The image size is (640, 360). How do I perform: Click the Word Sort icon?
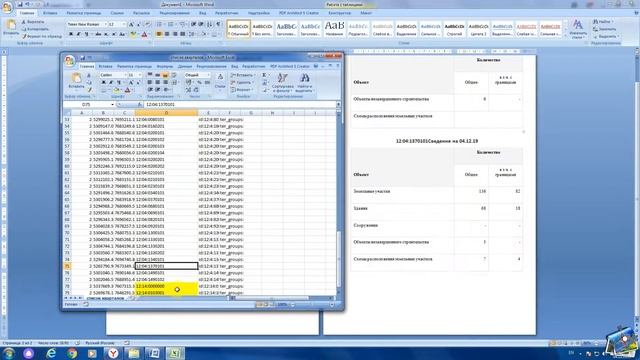(210, 24)
